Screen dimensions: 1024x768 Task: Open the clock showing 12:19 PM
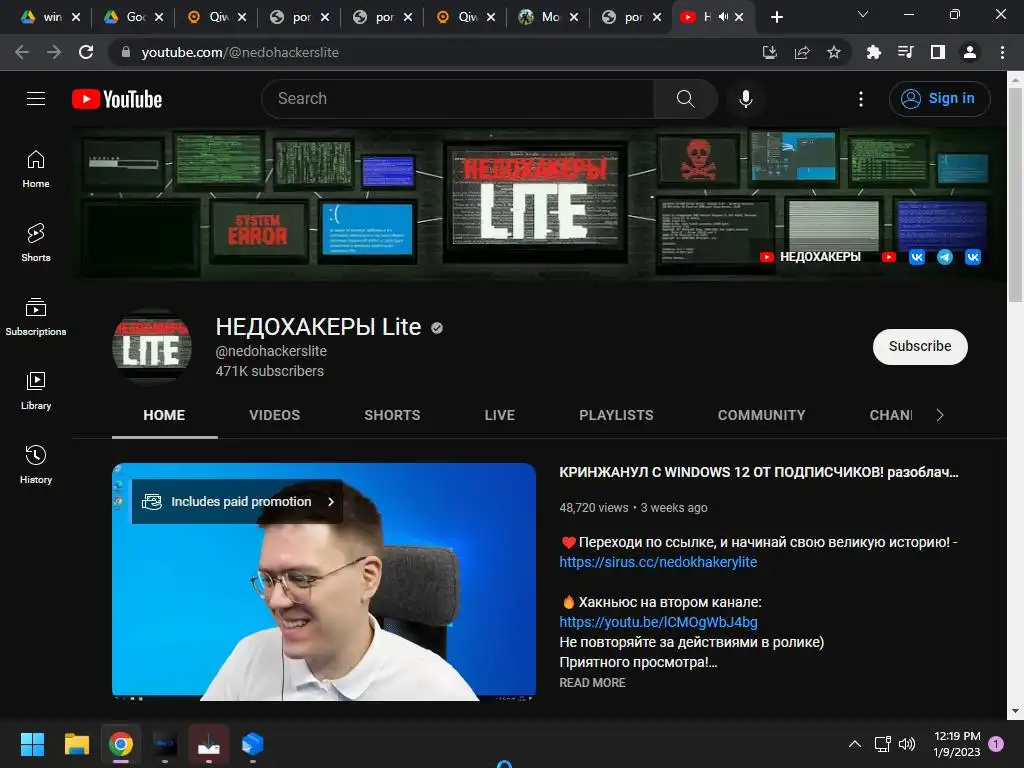pyautogui.click(x=957, y=744)
